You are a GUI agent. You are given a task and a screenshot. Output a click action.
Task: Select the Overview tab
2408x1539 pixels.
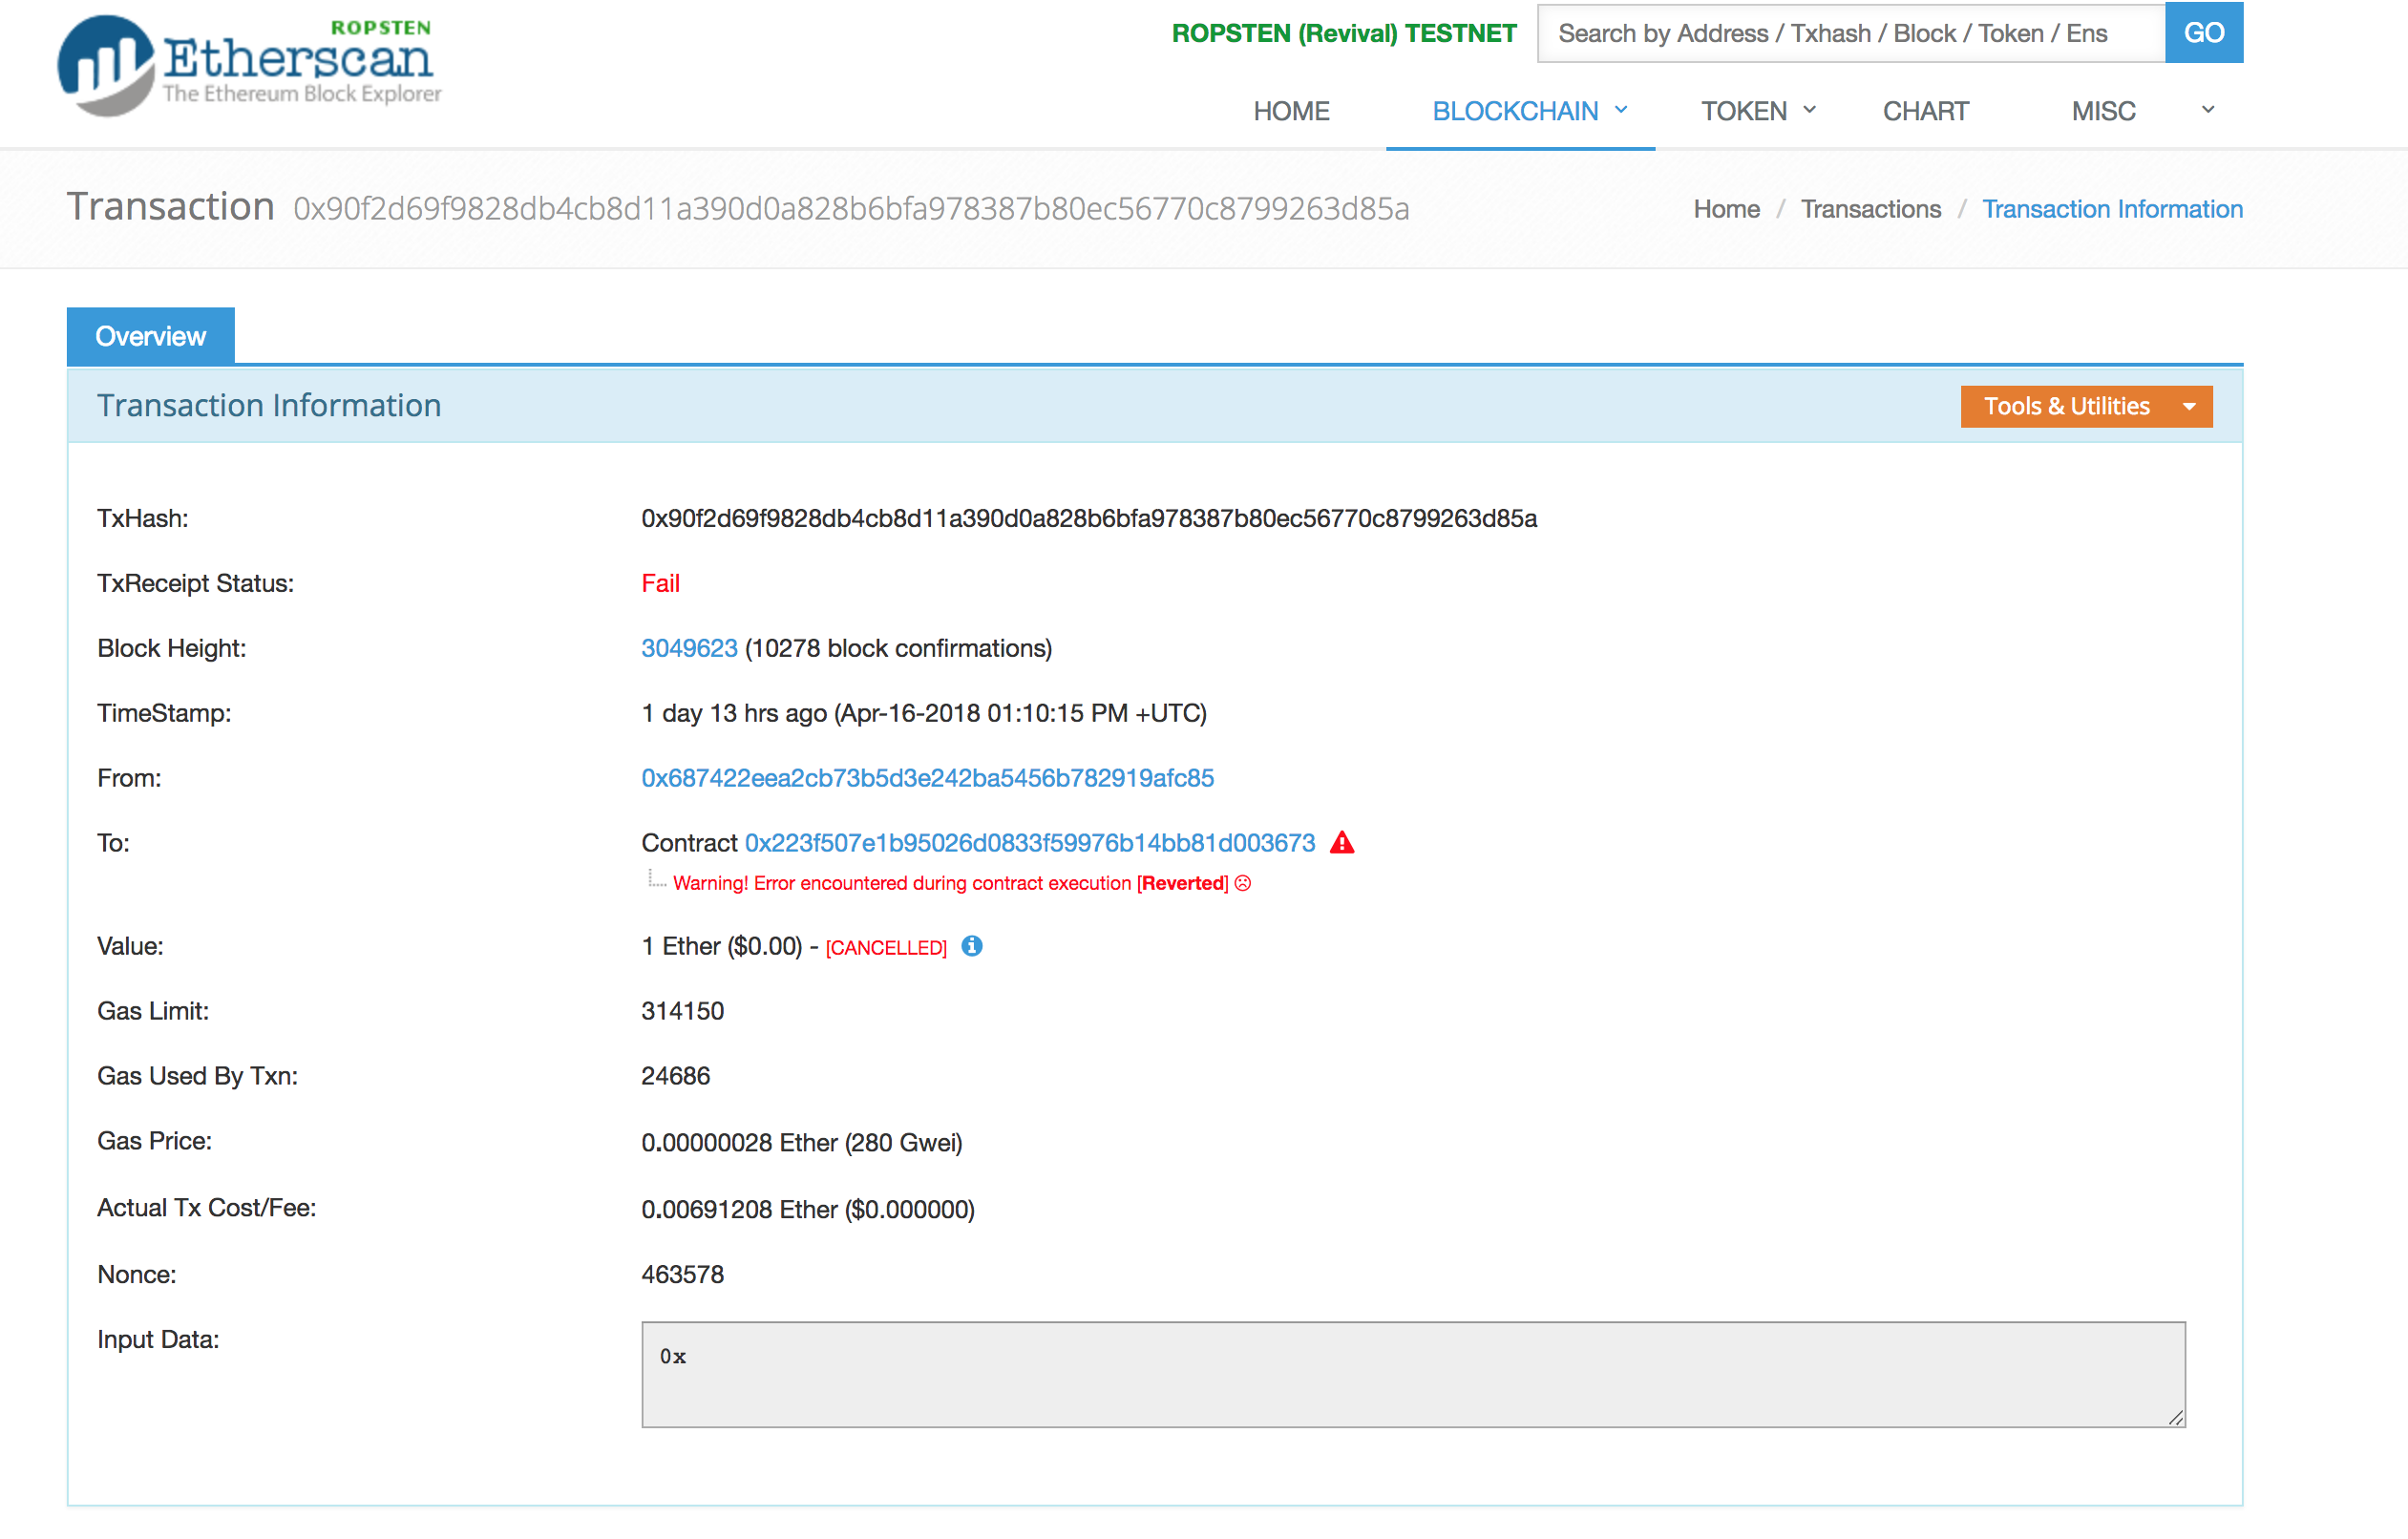tap(151, 336)
